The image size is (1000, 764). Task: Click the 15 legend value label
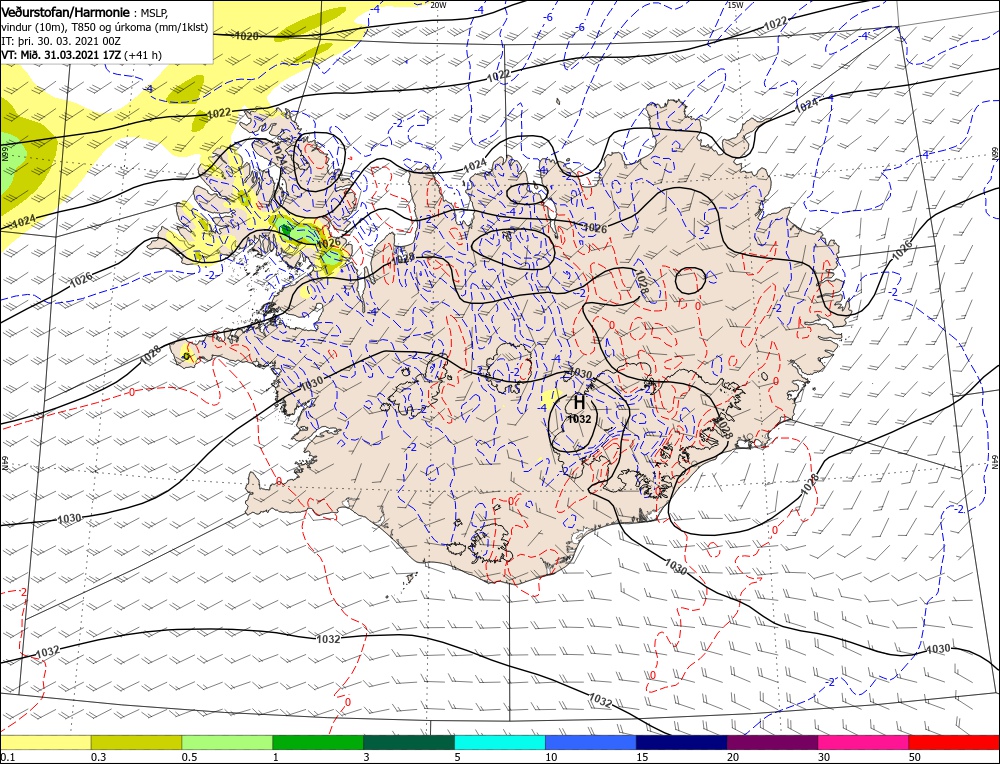(x=642, y=757)
